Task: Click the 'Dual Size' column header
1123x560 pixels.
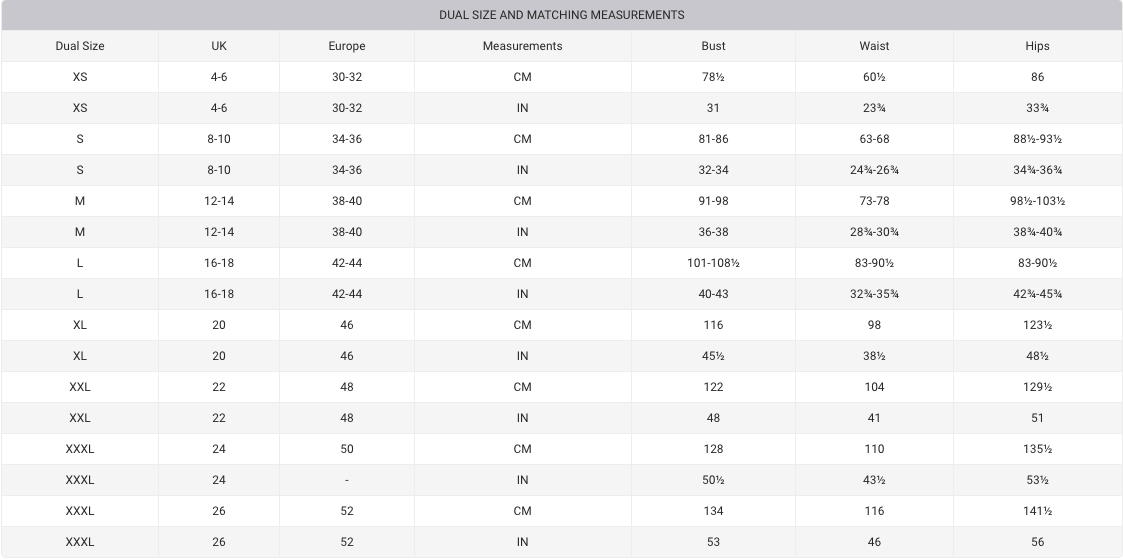Action: [80, 46]
